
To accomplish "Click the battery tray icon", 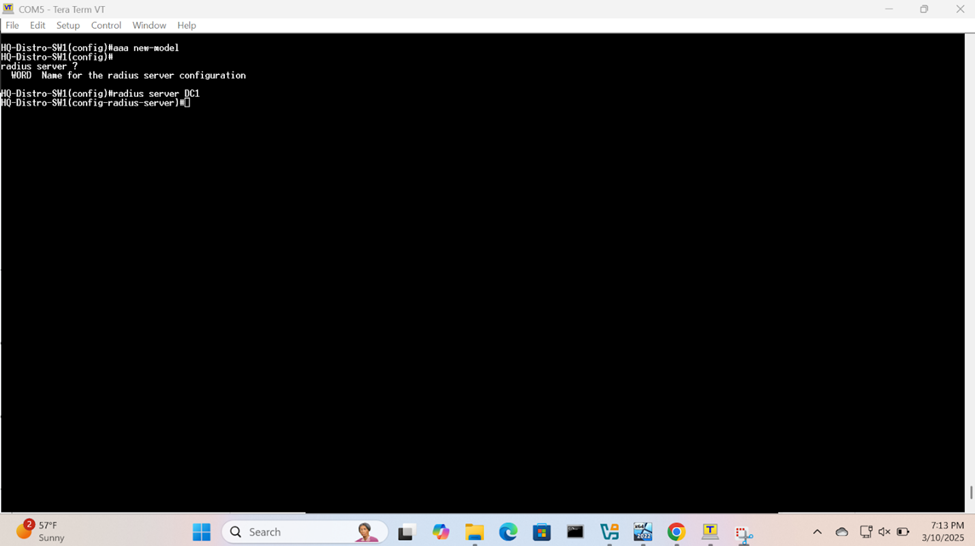I will tap(903, 532).
